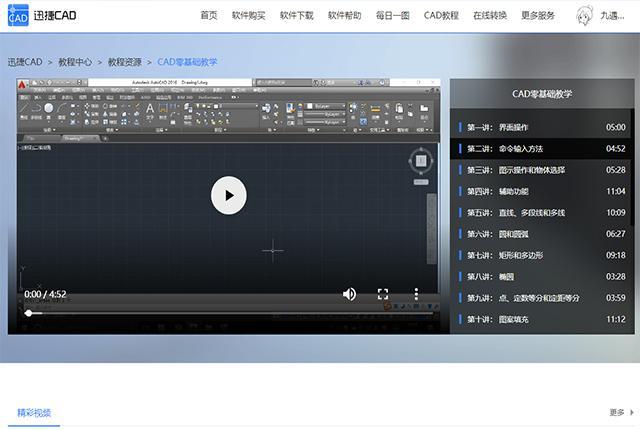Open the 九遇... user name link
The image size is (640, 430).
point(612,16)
